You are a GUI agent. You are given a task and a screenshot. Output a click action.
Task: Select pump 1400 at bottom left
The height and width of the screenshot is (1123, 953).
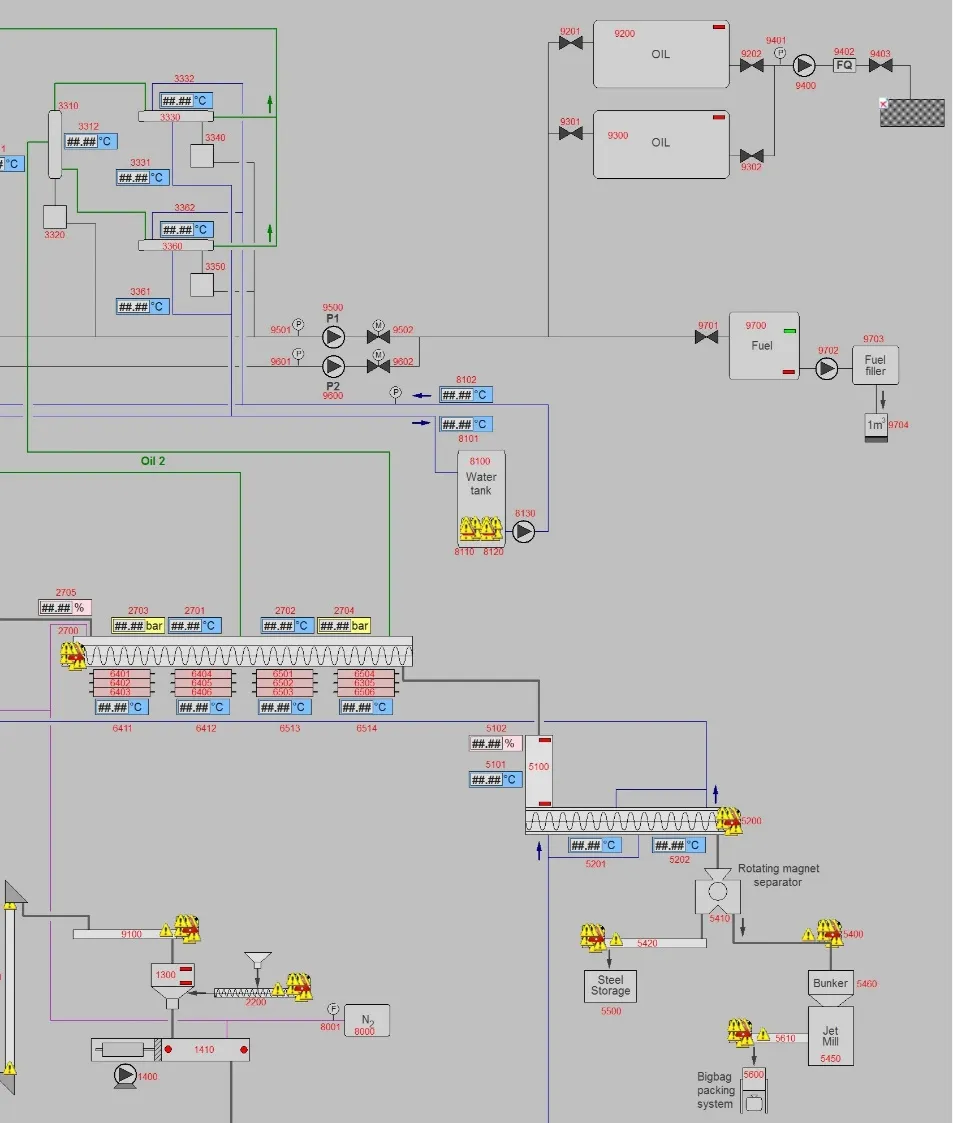click(x=126, y=1073)
